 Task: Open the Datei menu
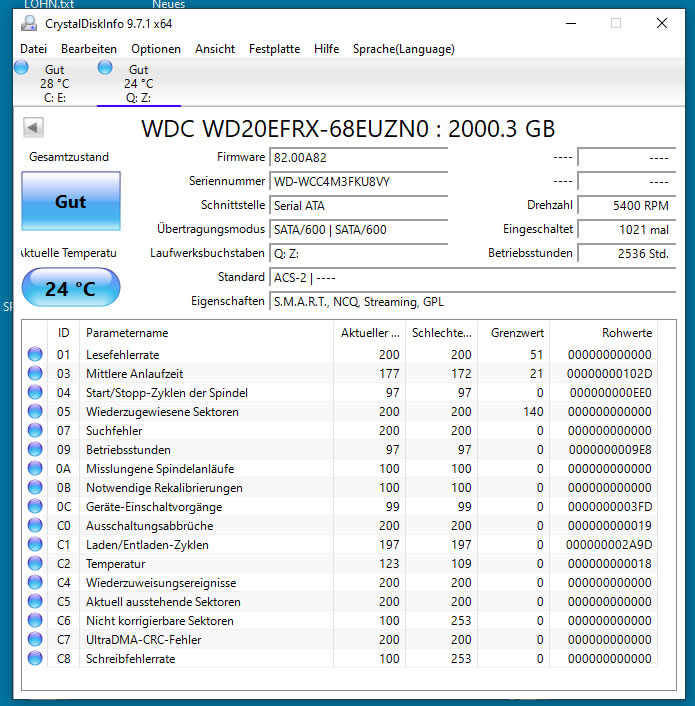33,49
